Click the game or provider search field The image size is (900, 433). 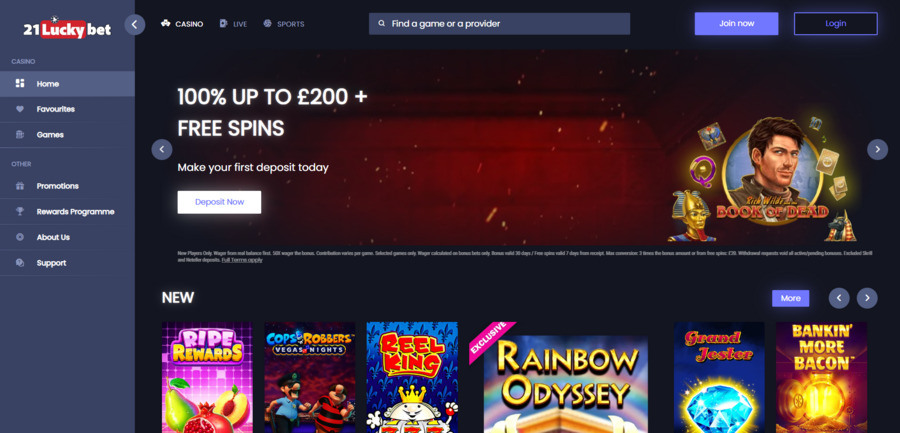coord(499,24)
